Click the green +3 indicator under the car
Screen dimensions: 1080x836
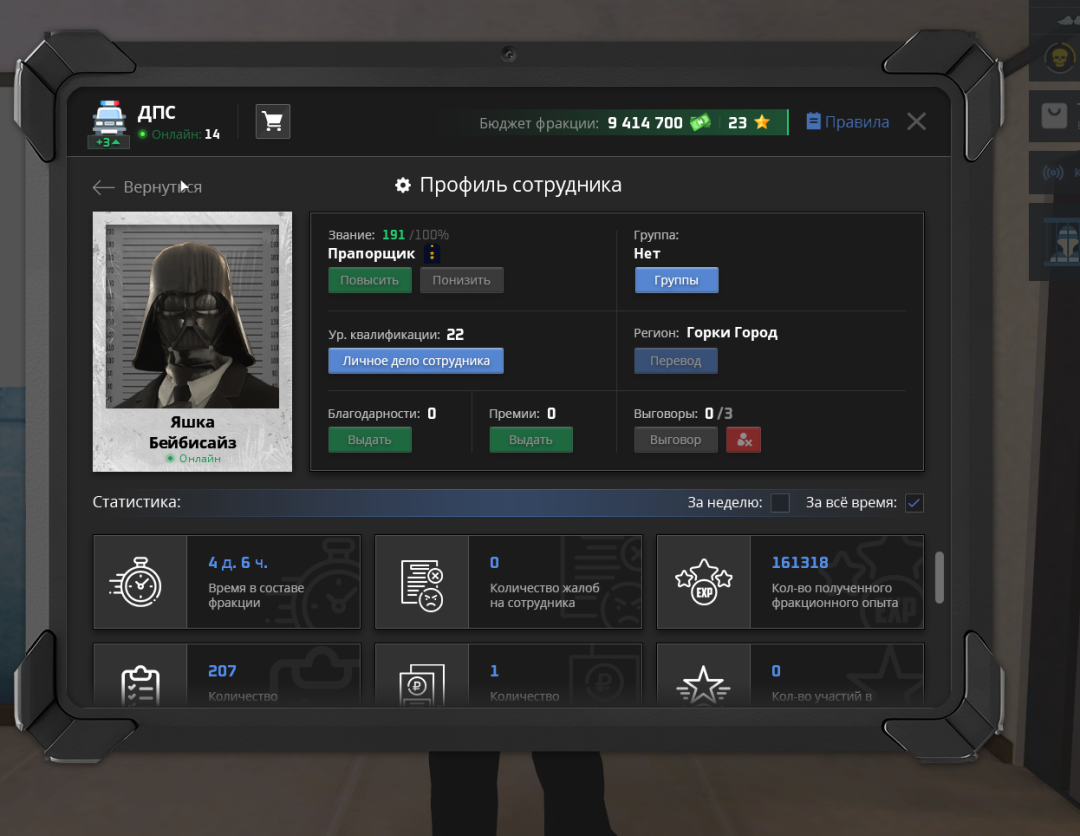[x=109, y=142]
